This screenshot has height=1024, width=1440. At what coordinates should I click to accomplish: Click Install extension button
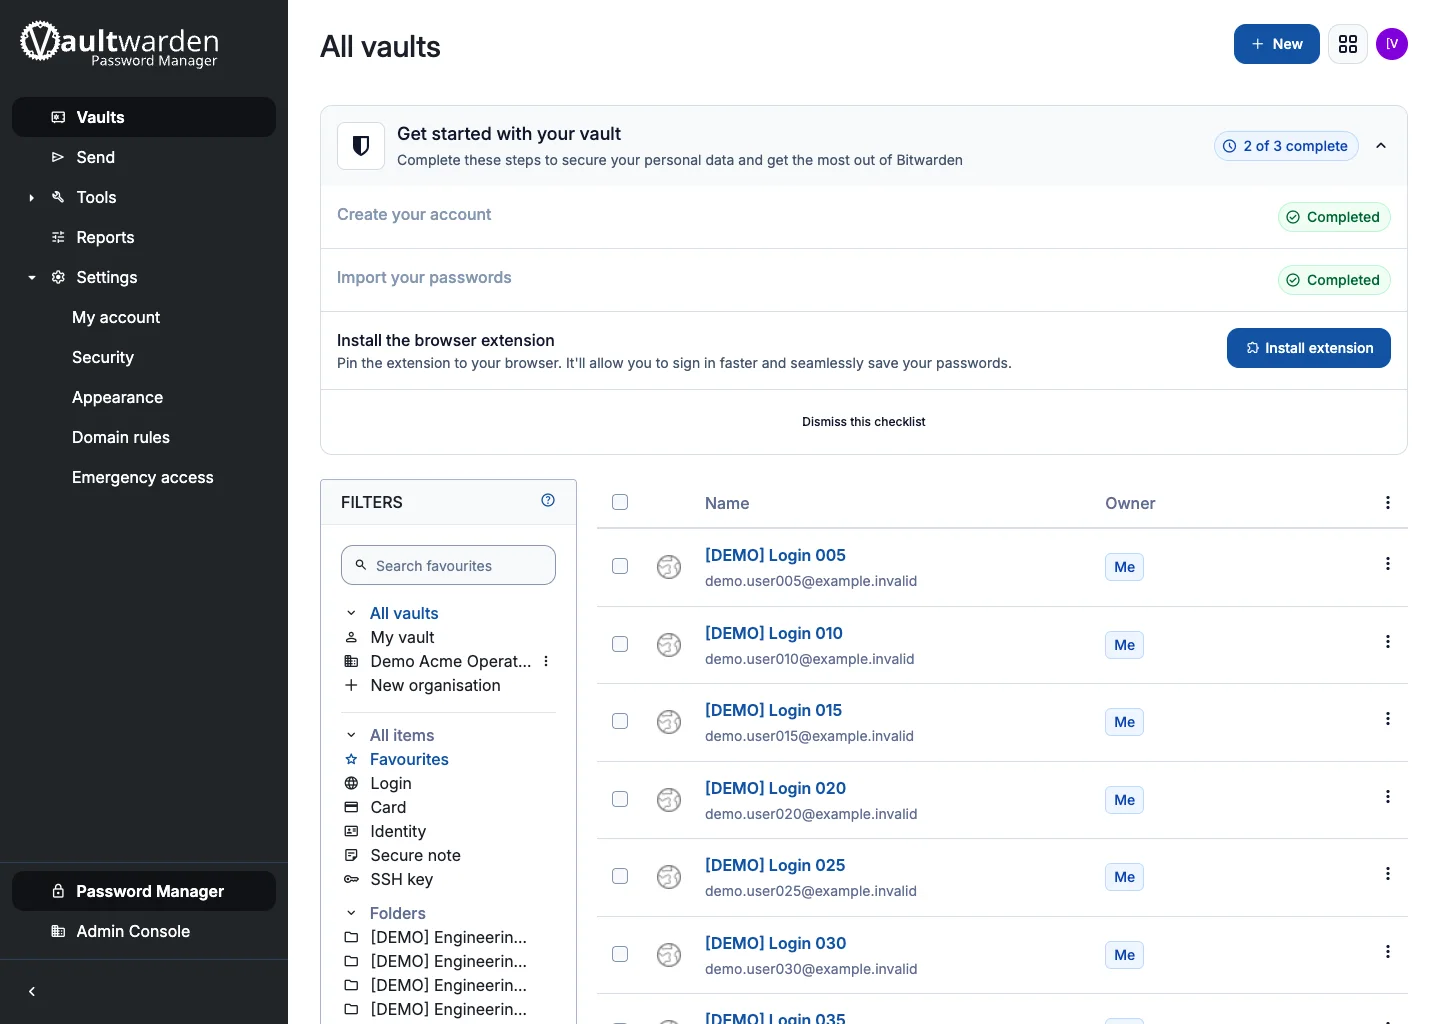1309,348
